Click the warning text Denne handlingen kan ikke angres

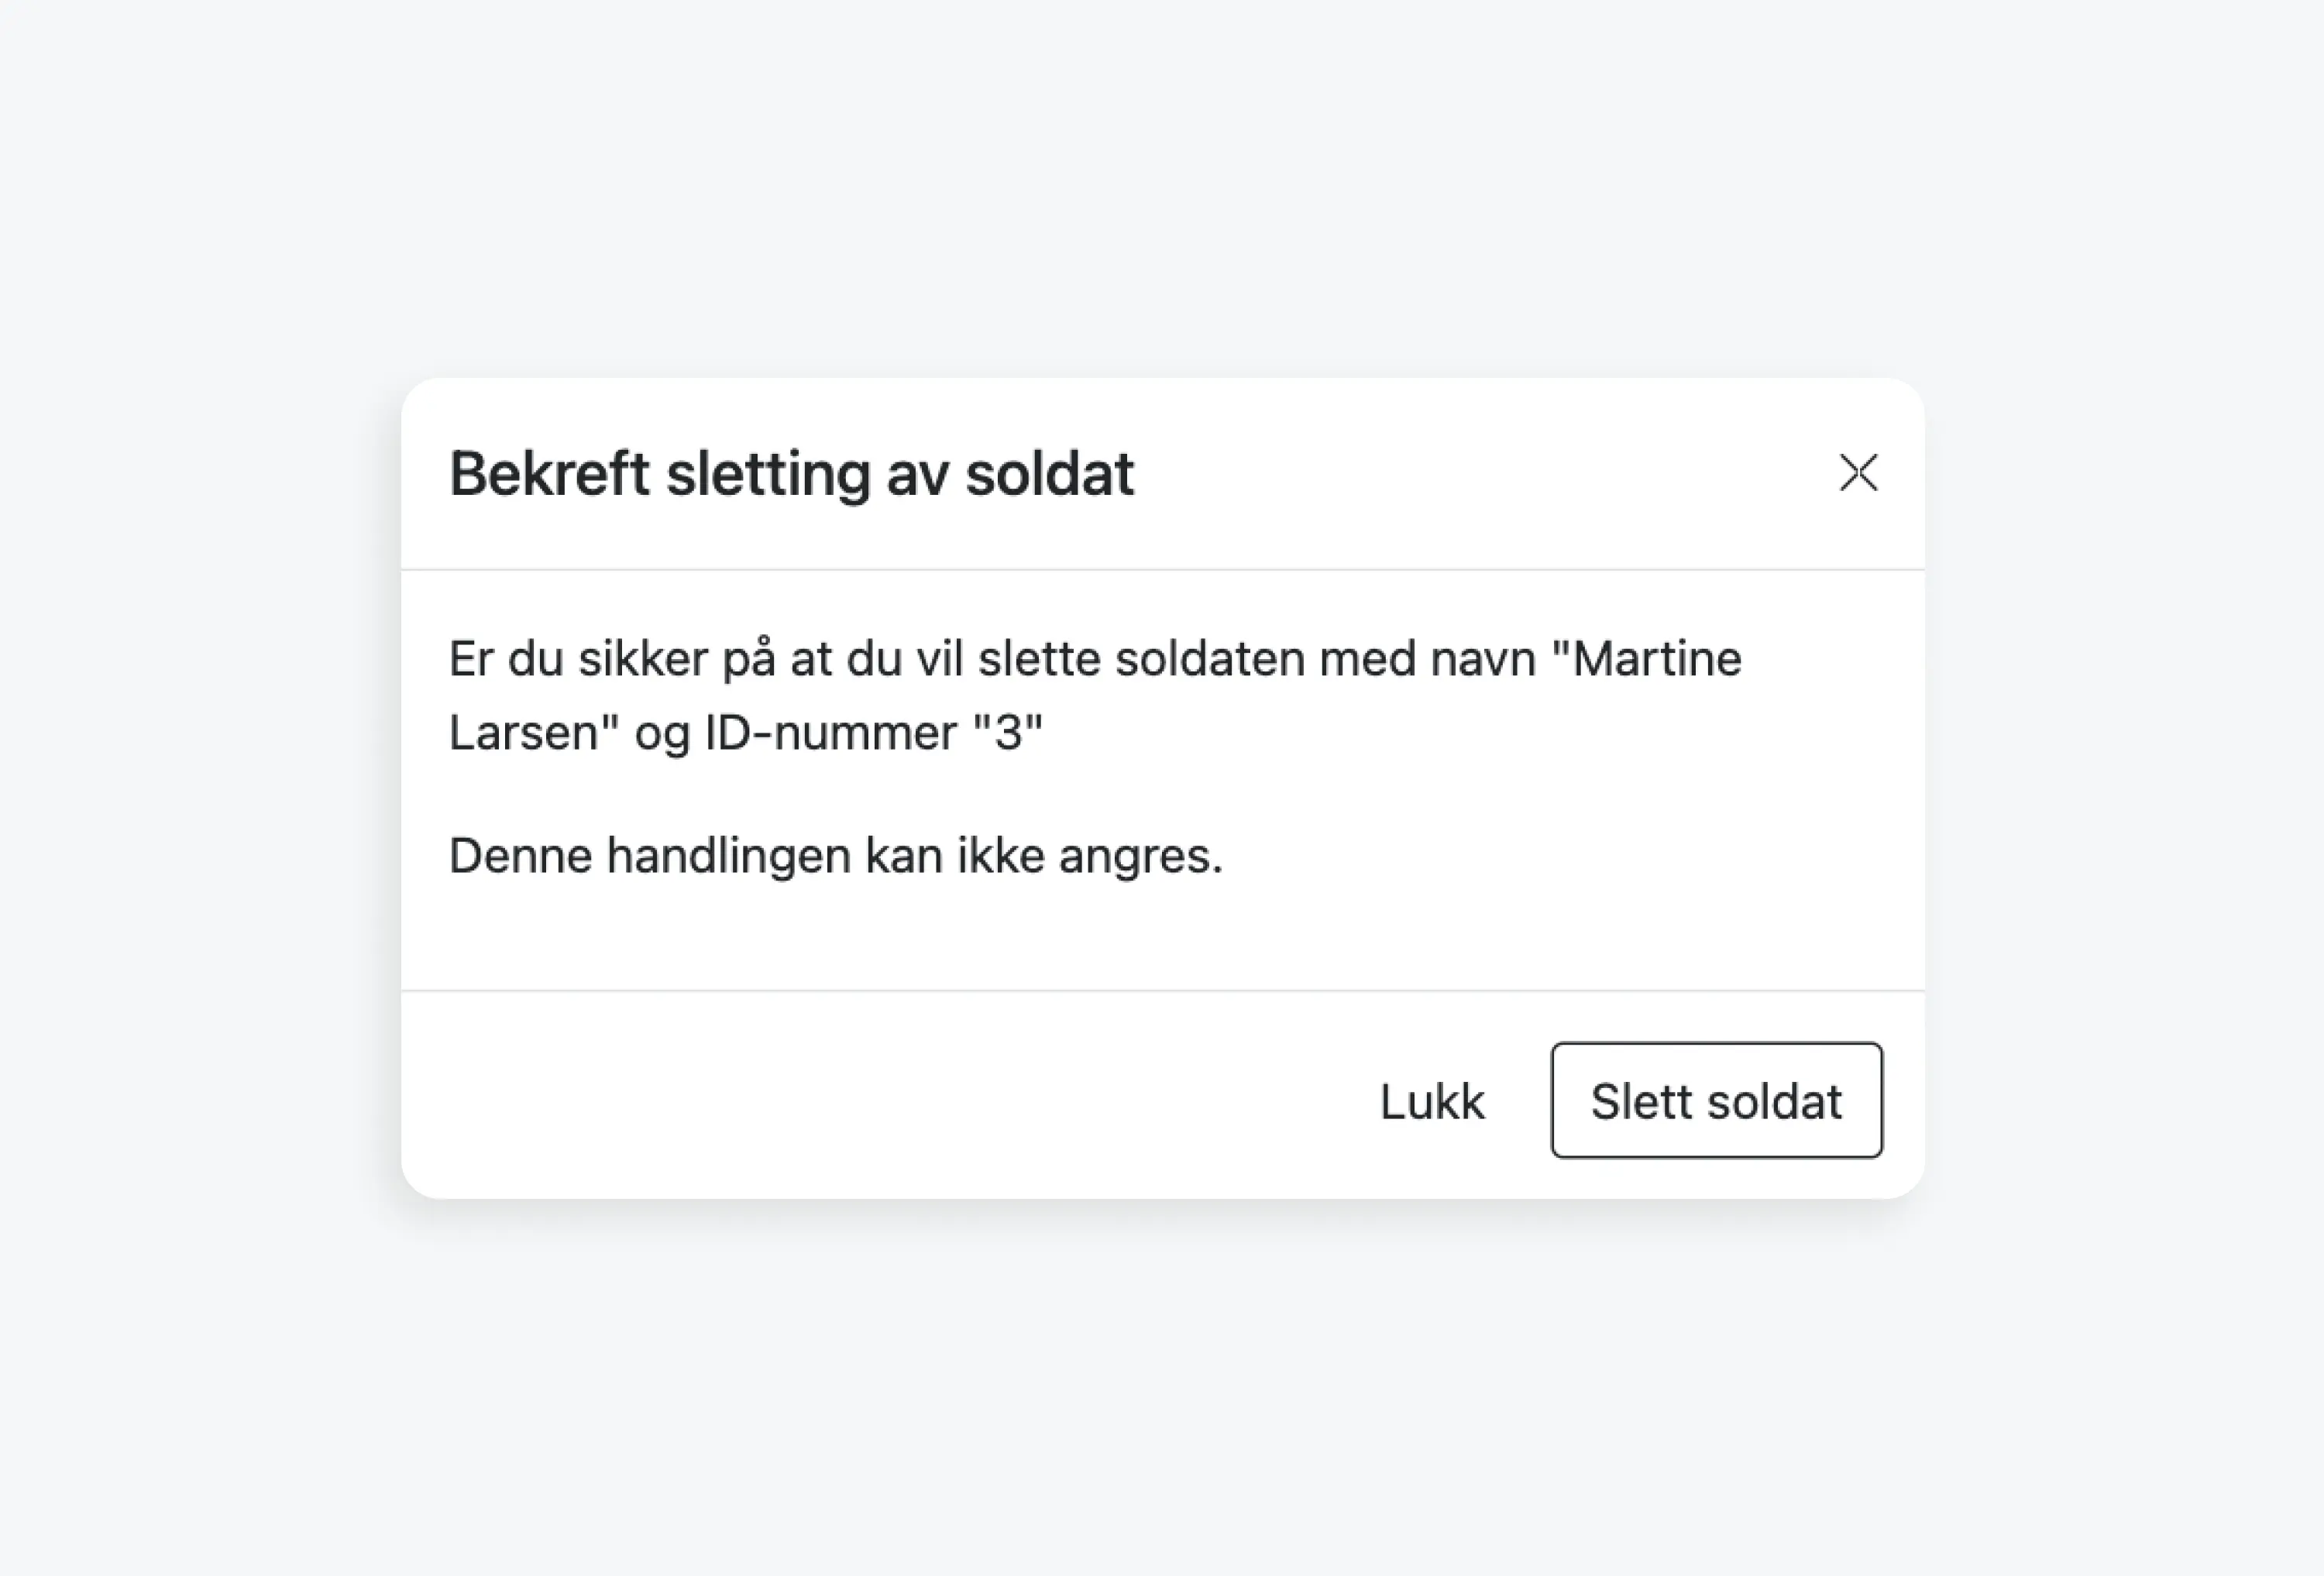(836, 856)
